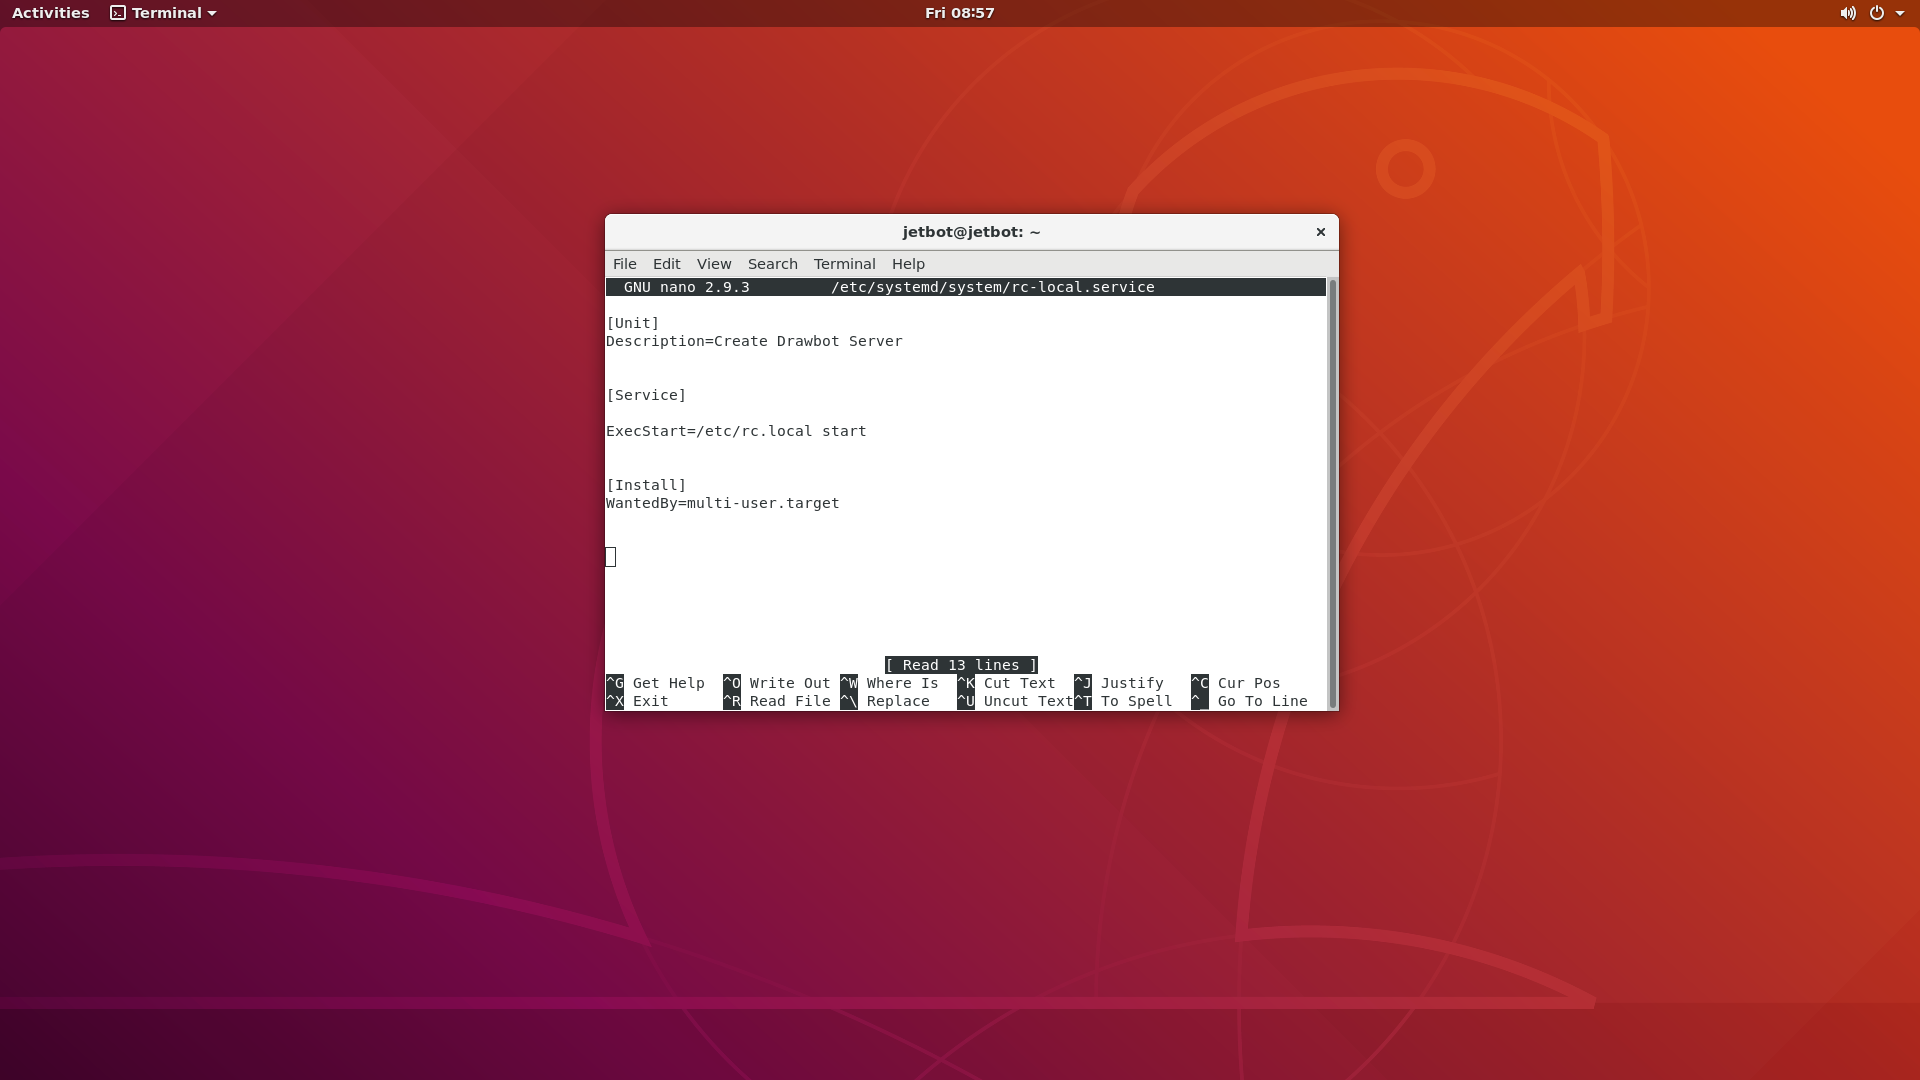Click the ^R Read File shortcut
This screenshot has height=1080, width=1920.
tap(777, 701)
